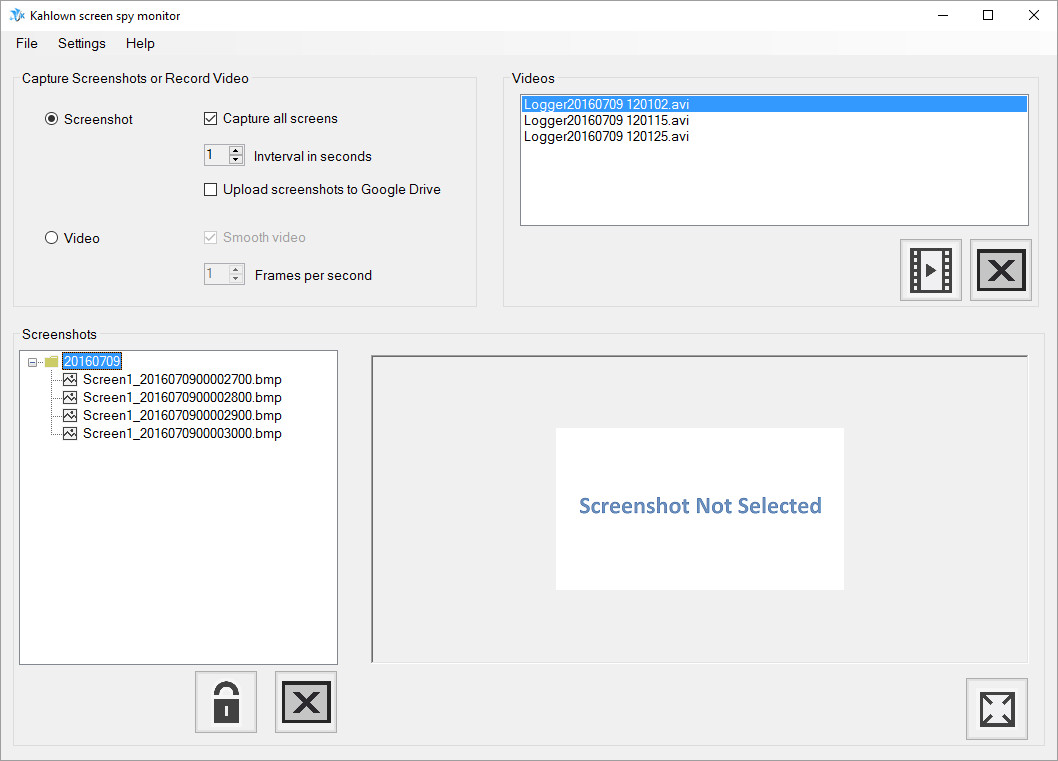The image size is (1058, 761).
Task: Click the 20160709 folder icon
Action: pos(51,362)
